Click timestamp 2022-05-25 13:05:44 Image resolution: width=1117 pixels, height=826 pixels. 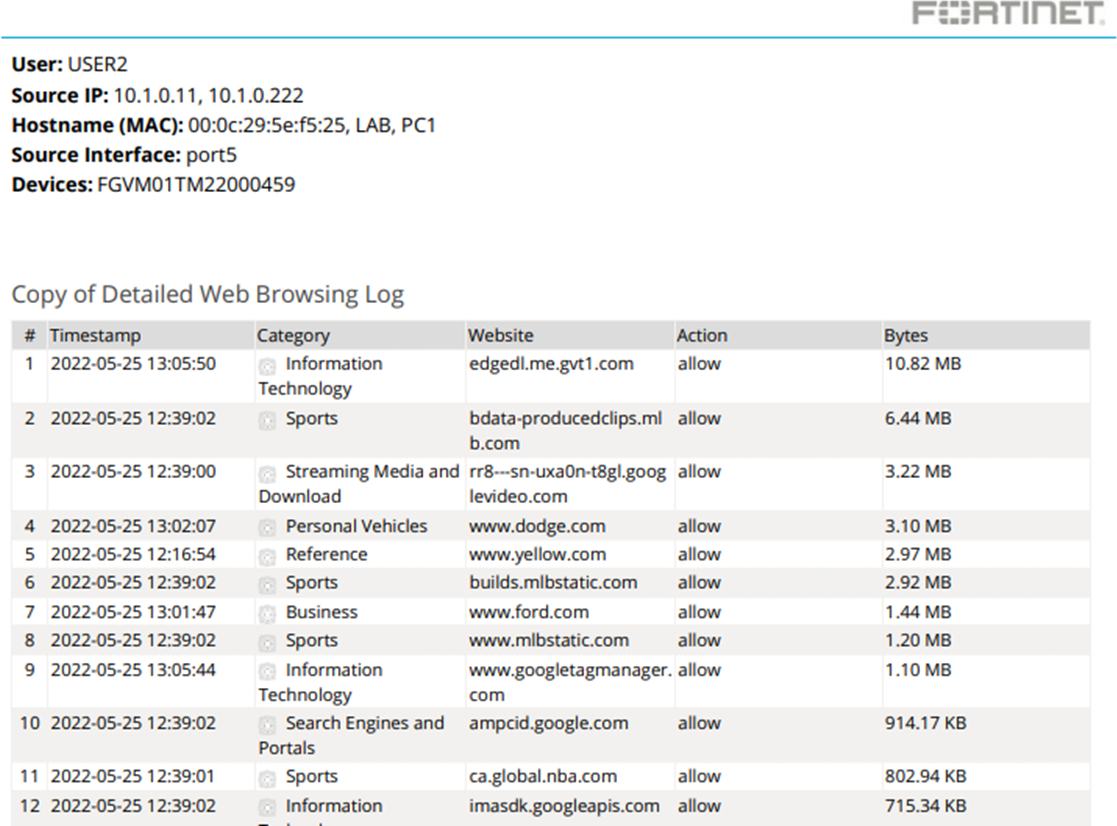click(133, 670)
